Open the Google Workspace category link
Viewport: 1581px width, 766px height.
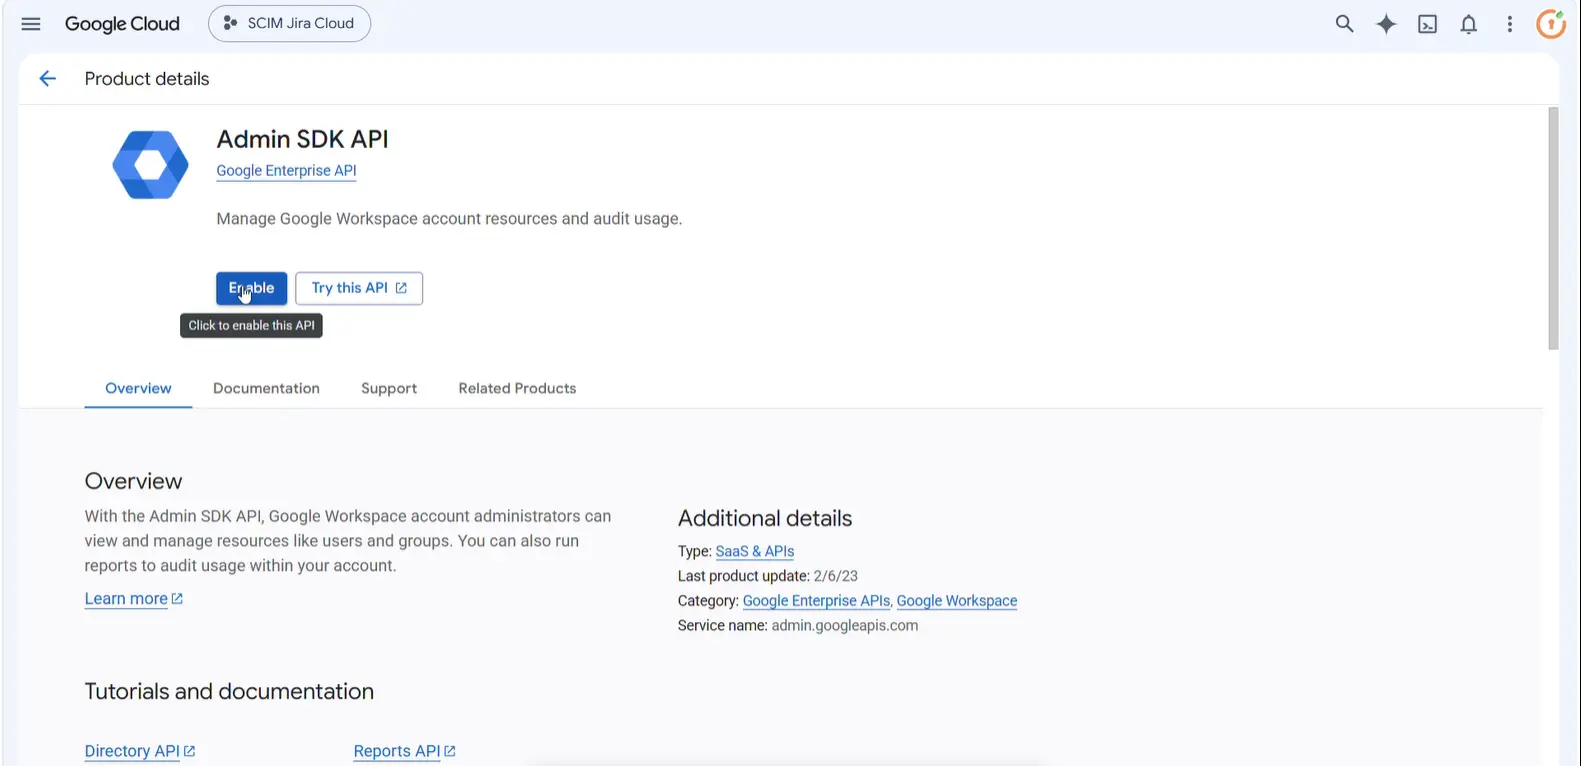957,601
